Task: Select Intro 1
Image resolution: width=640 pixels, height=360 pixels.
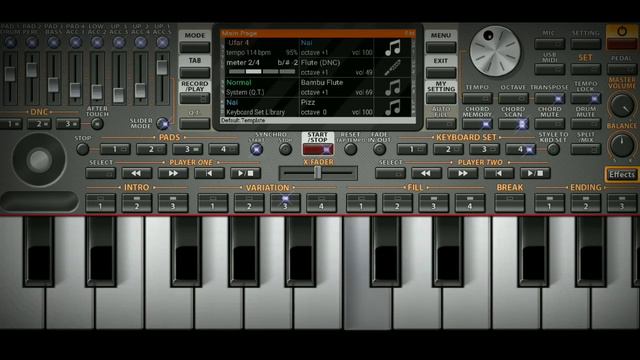Action: 100,203
